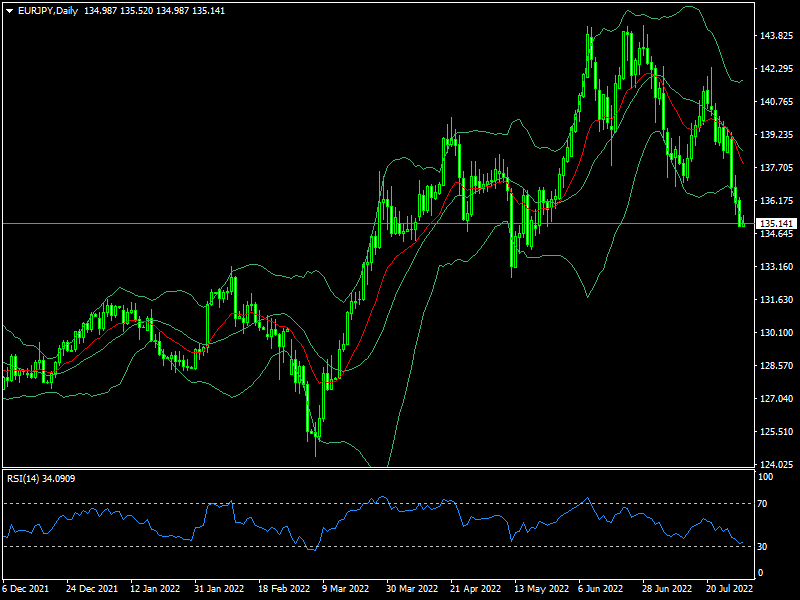Click the 140.765 price scale label
The image size is (800, 600).
click(x=777, y=102)
